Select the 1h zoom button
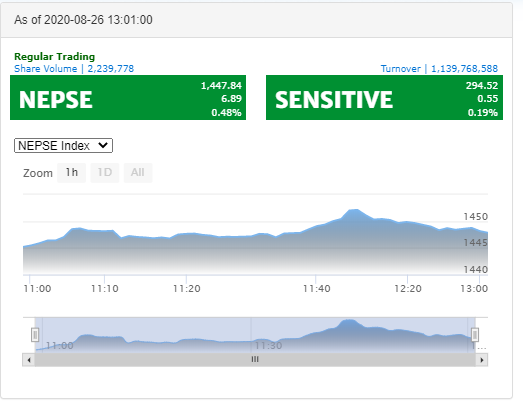The image size is (523, 407). click(71, 172)
